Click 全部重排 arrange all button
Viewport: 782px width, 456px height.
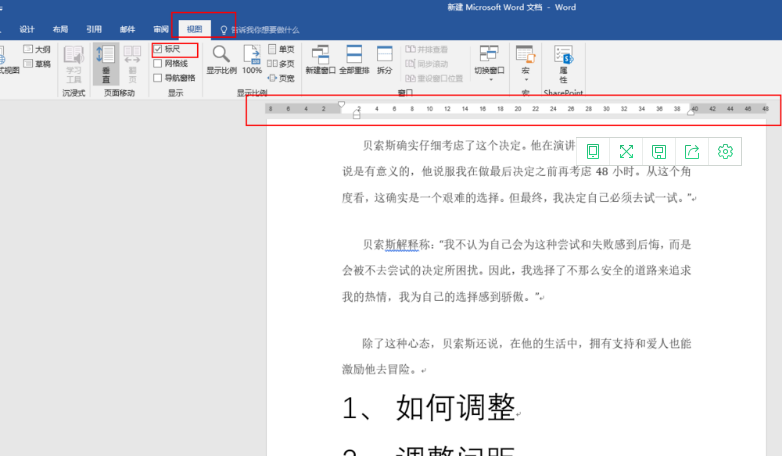click(x=354, y=60)
